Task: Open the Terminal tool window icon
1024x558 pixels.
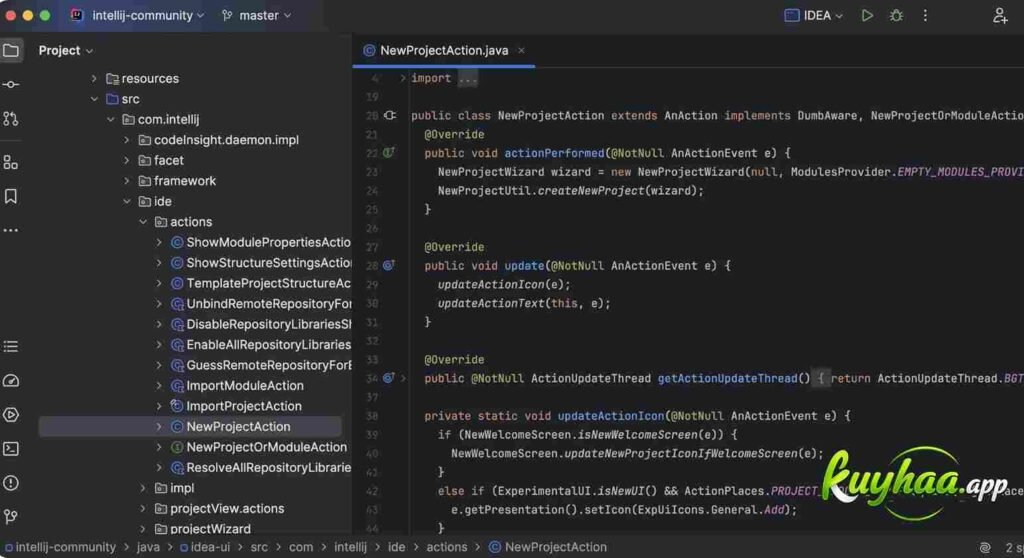Action: (x=11, y=449)
